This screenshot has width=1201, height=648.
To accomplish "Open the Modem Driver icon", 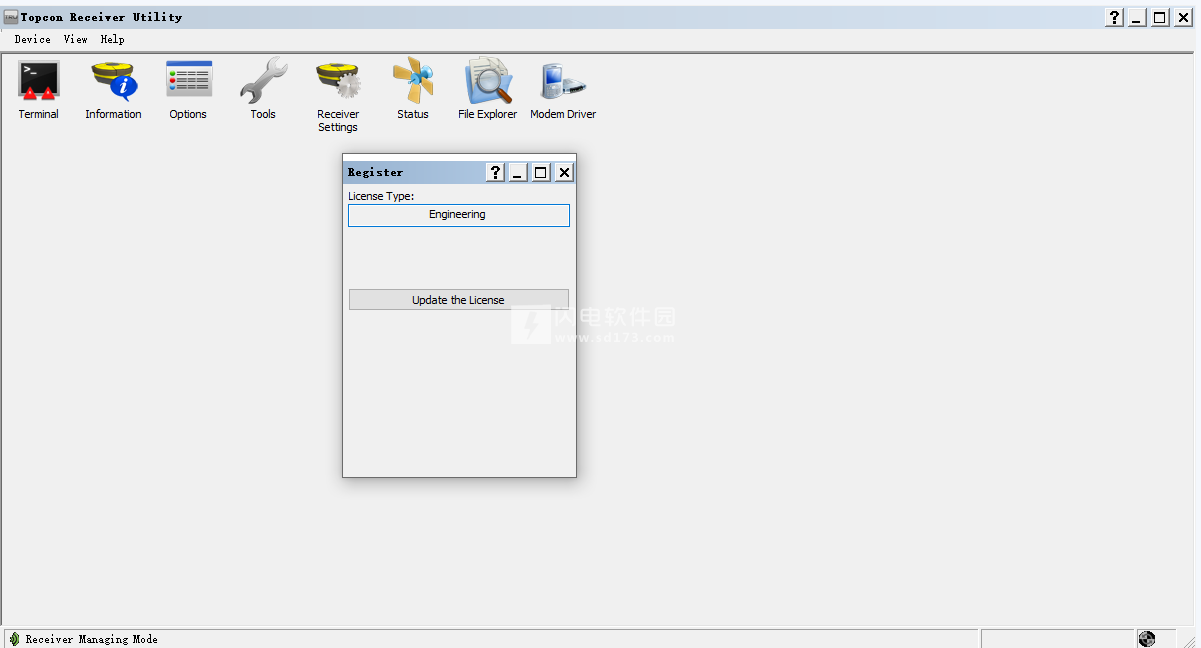I will 563,89.
